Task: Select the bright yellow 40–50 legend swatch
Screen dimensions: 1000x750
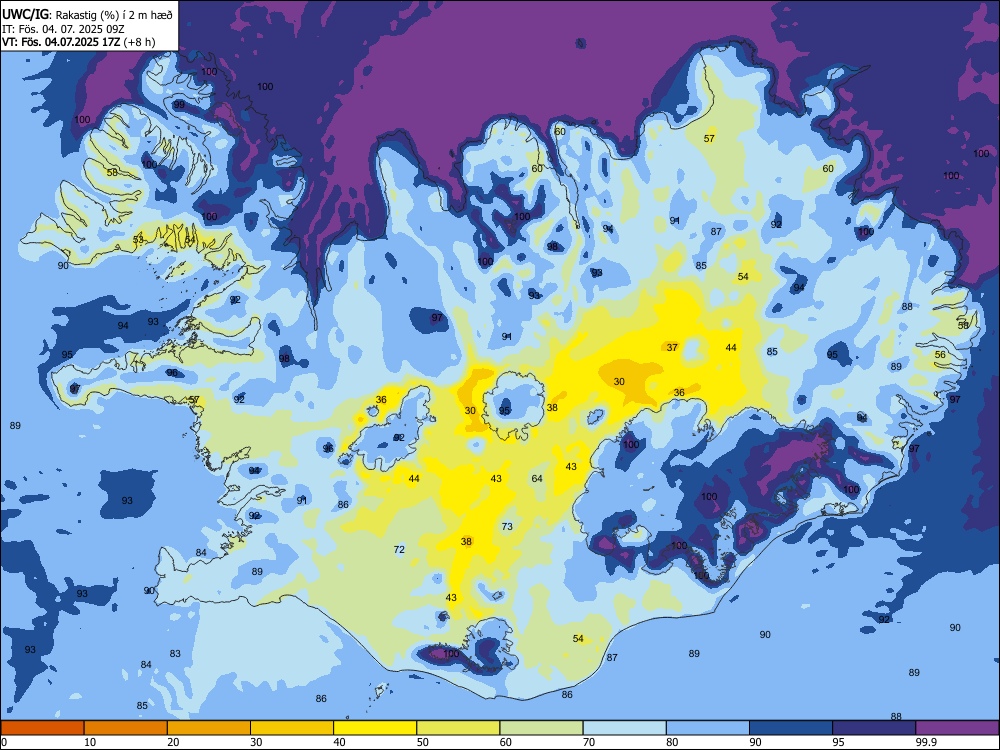Action: (x=375, y=728)
